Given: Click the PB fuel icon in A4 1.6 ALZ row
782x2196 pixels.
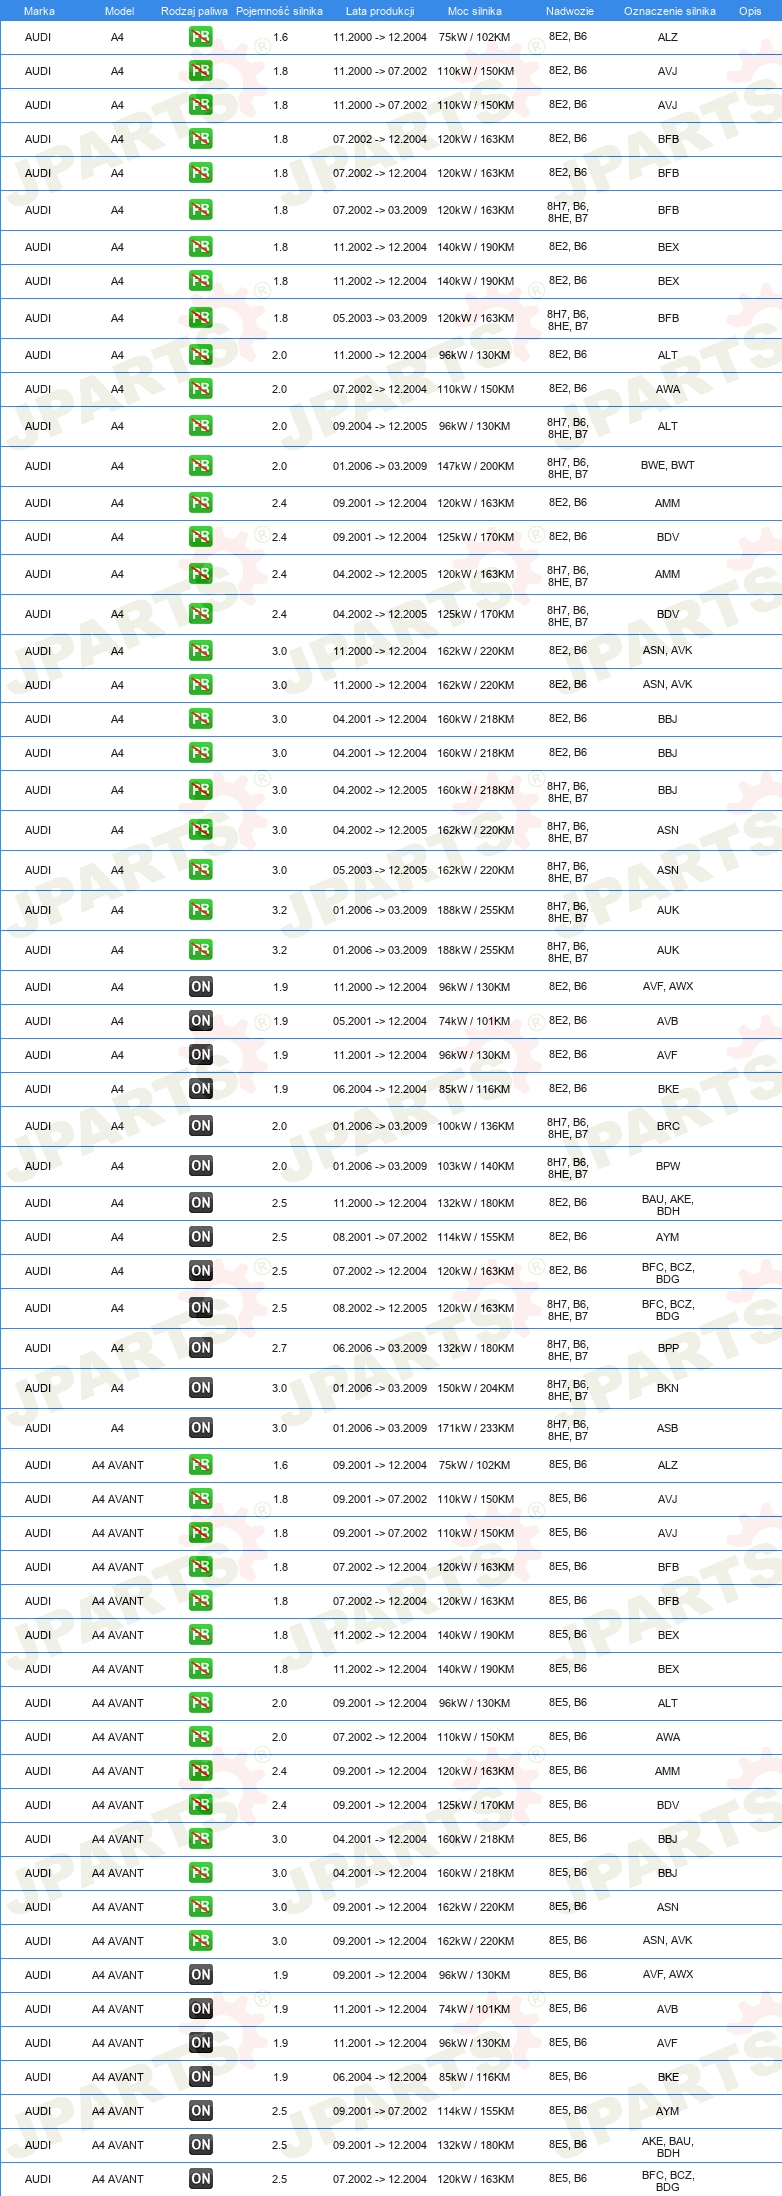Looking at the screenshot, I should pyautogui.click(x=201, y=37).
